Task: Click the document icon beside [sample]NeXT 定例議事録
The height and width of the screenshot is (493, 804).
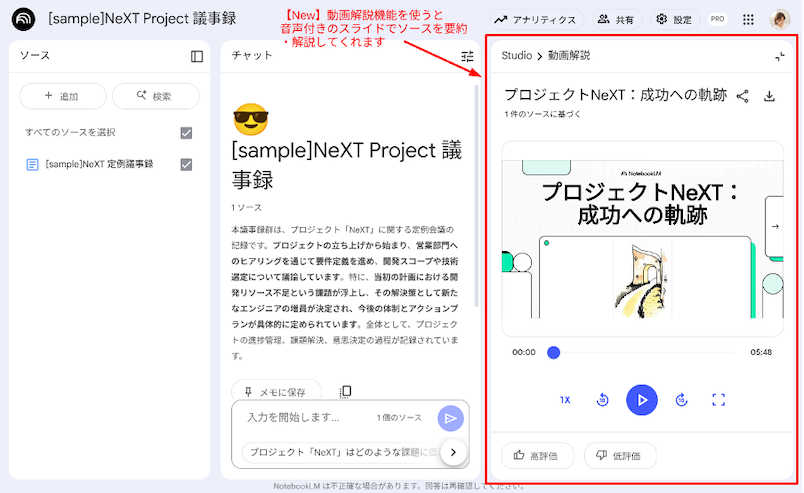Action: [x=32, y=165]
